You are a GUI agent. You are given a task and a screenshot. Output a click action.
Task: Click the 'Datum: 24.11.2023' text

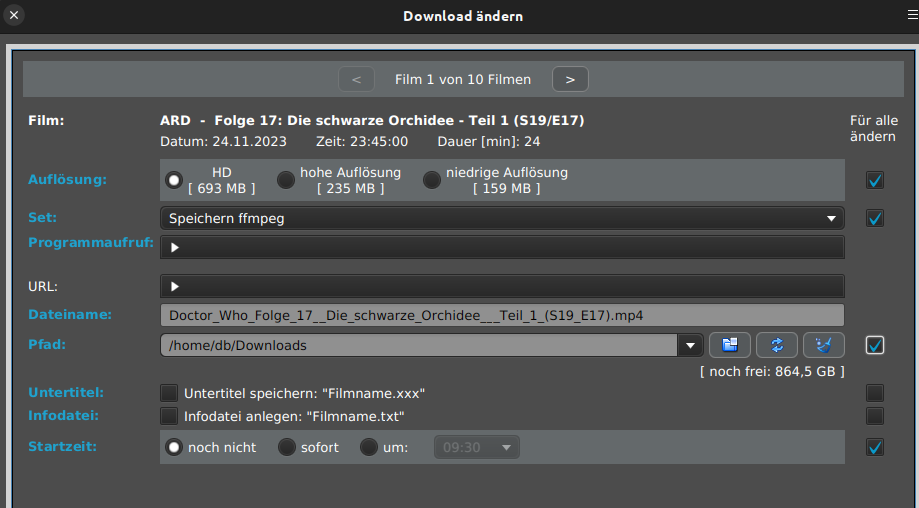click(223, 141)
